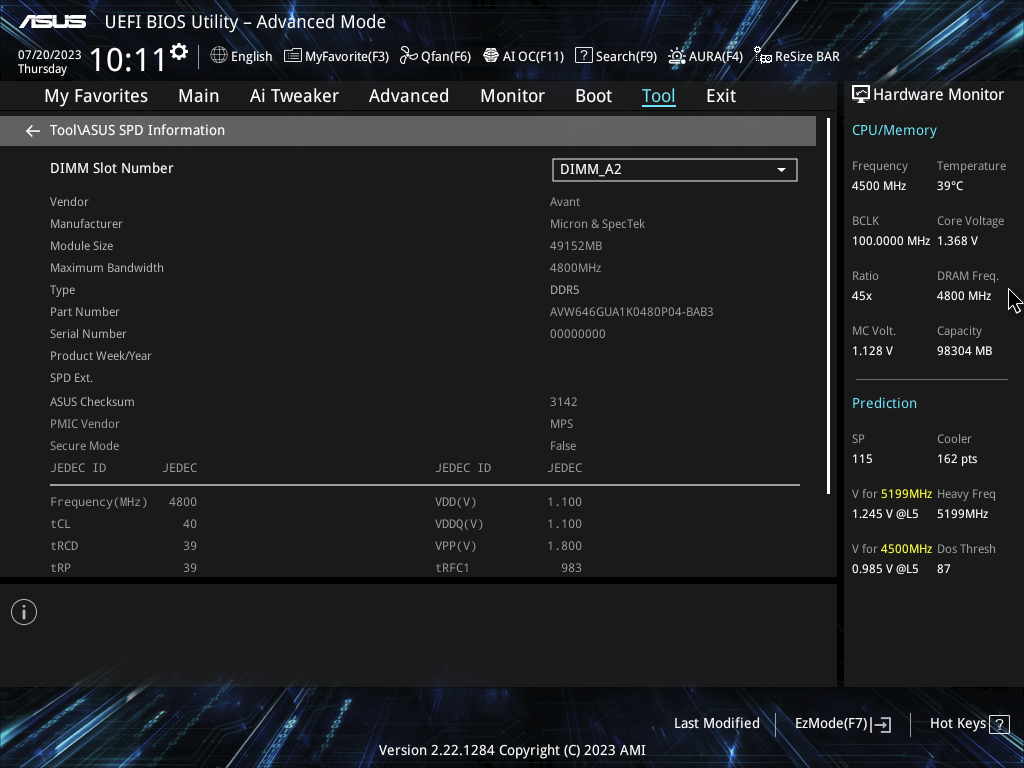Open the Exit tab
The height and width of the screenshot is (768, 1024).
pos(721,96)
